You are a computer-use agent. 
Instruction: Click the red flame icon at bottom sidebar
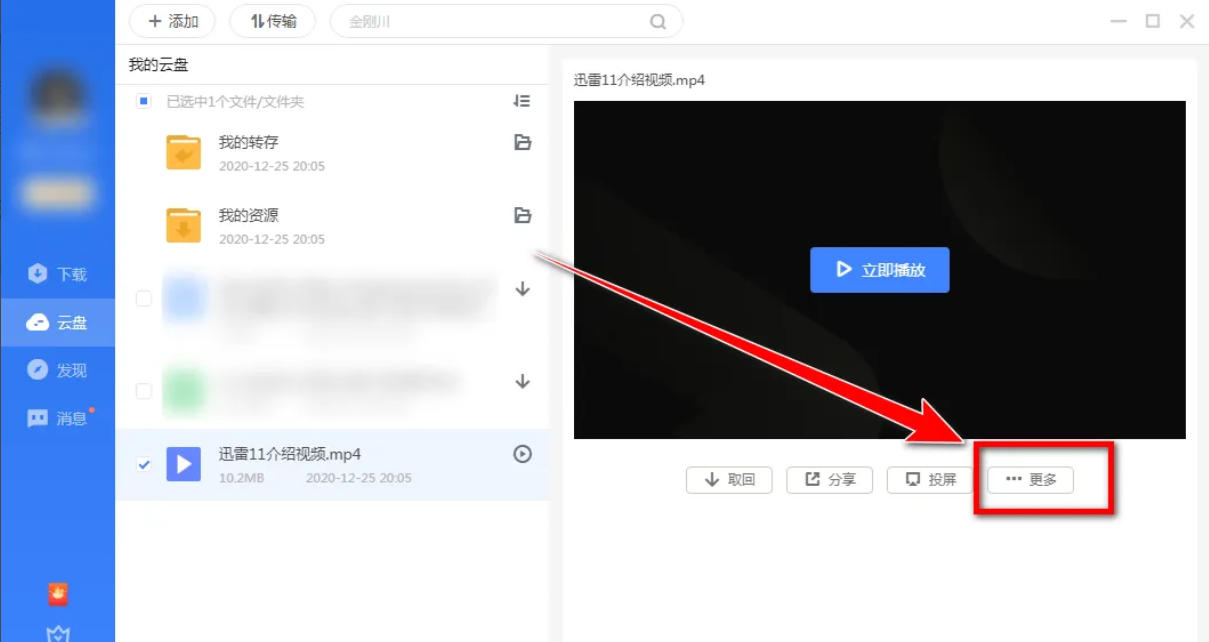pos(58,594)
